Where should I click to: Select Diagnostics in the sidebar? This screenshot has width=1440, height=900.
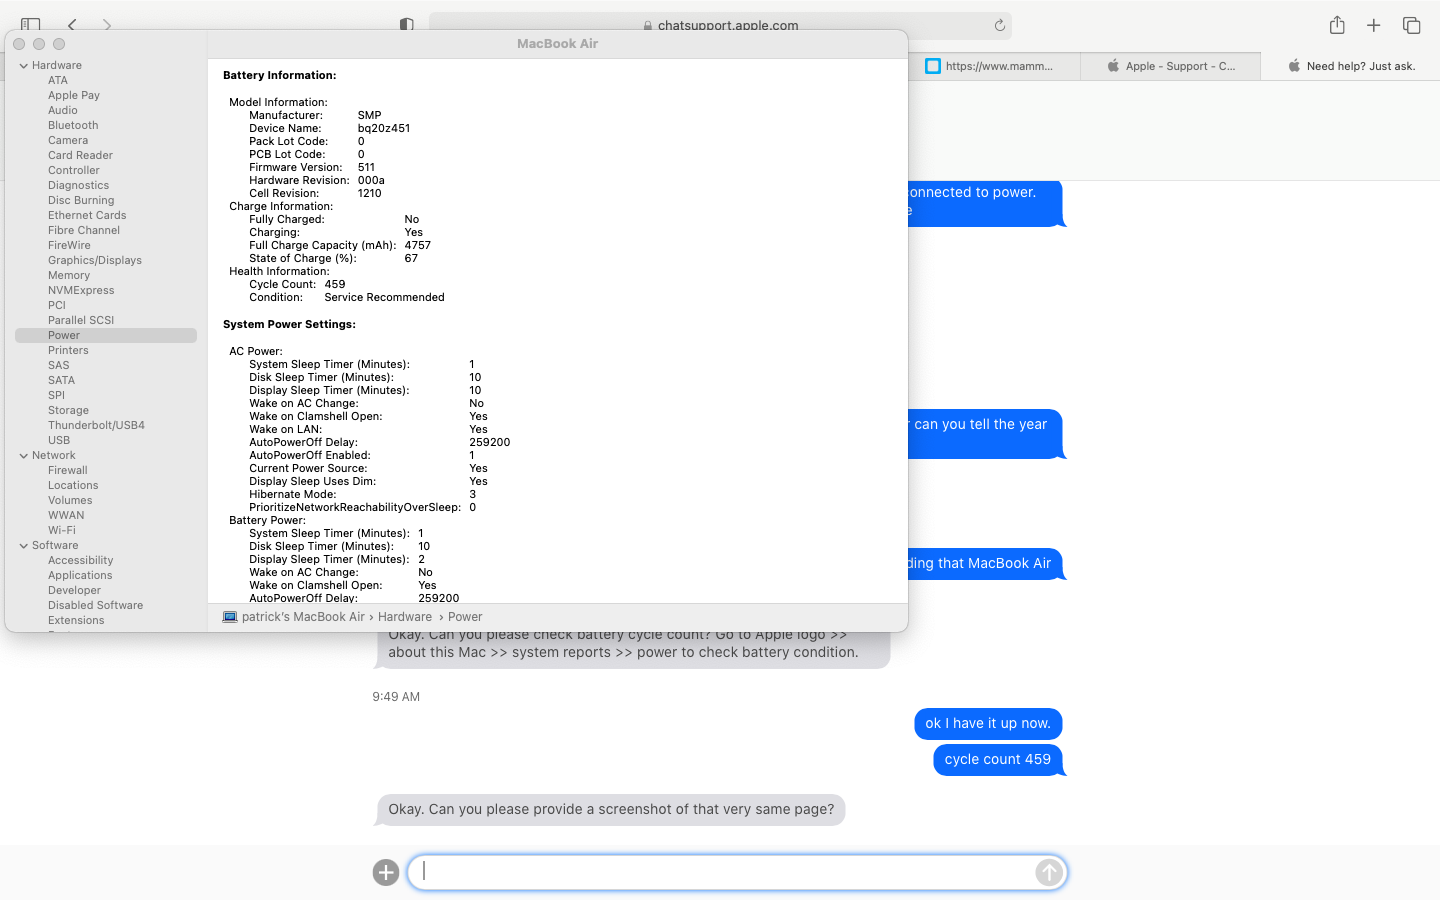pyautogui.click(x=79, y=186)
